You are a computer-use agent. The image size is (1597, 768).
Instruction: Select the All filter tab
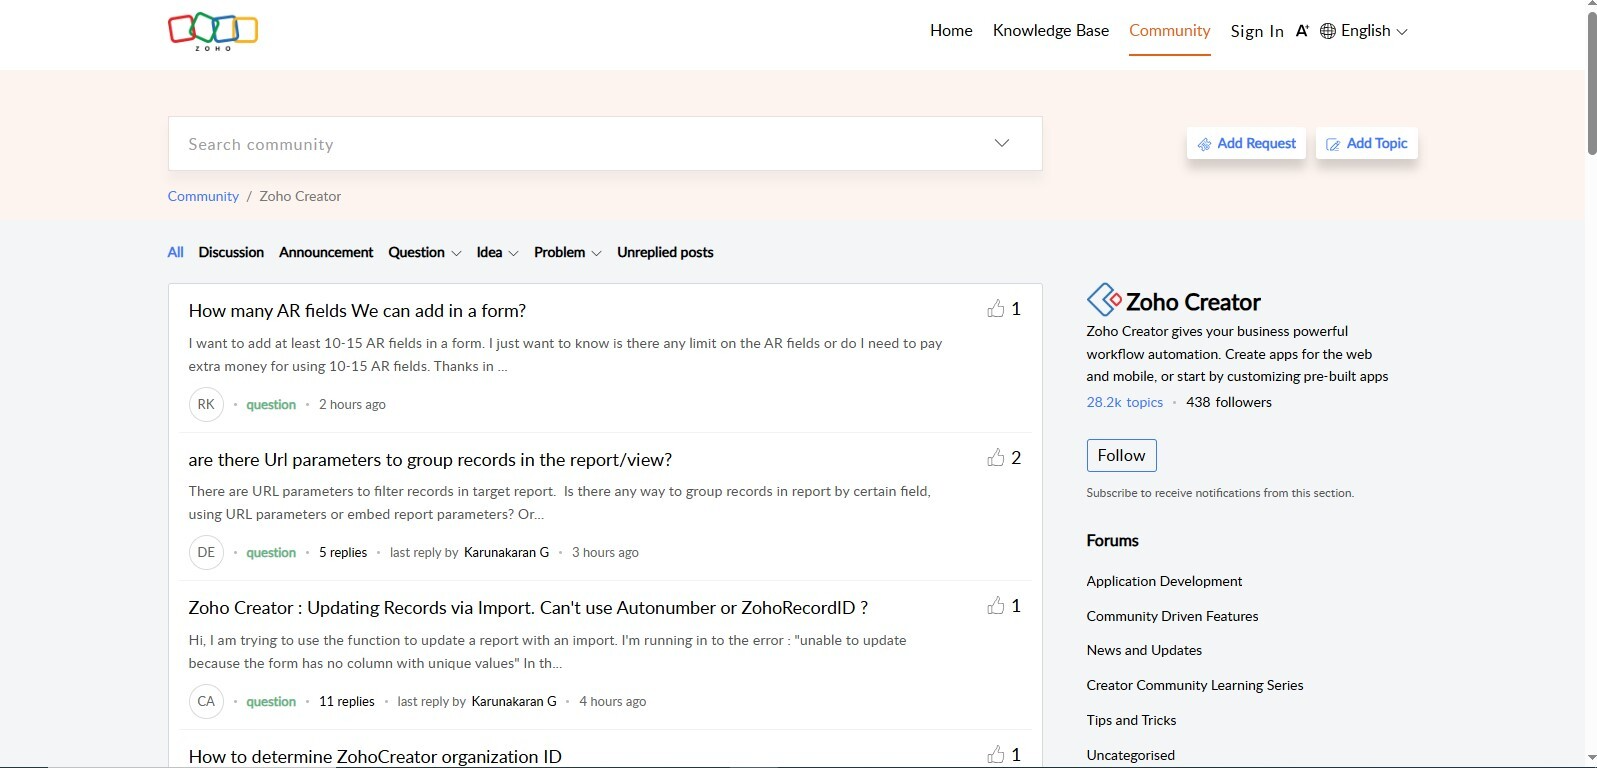pos(176,252)
